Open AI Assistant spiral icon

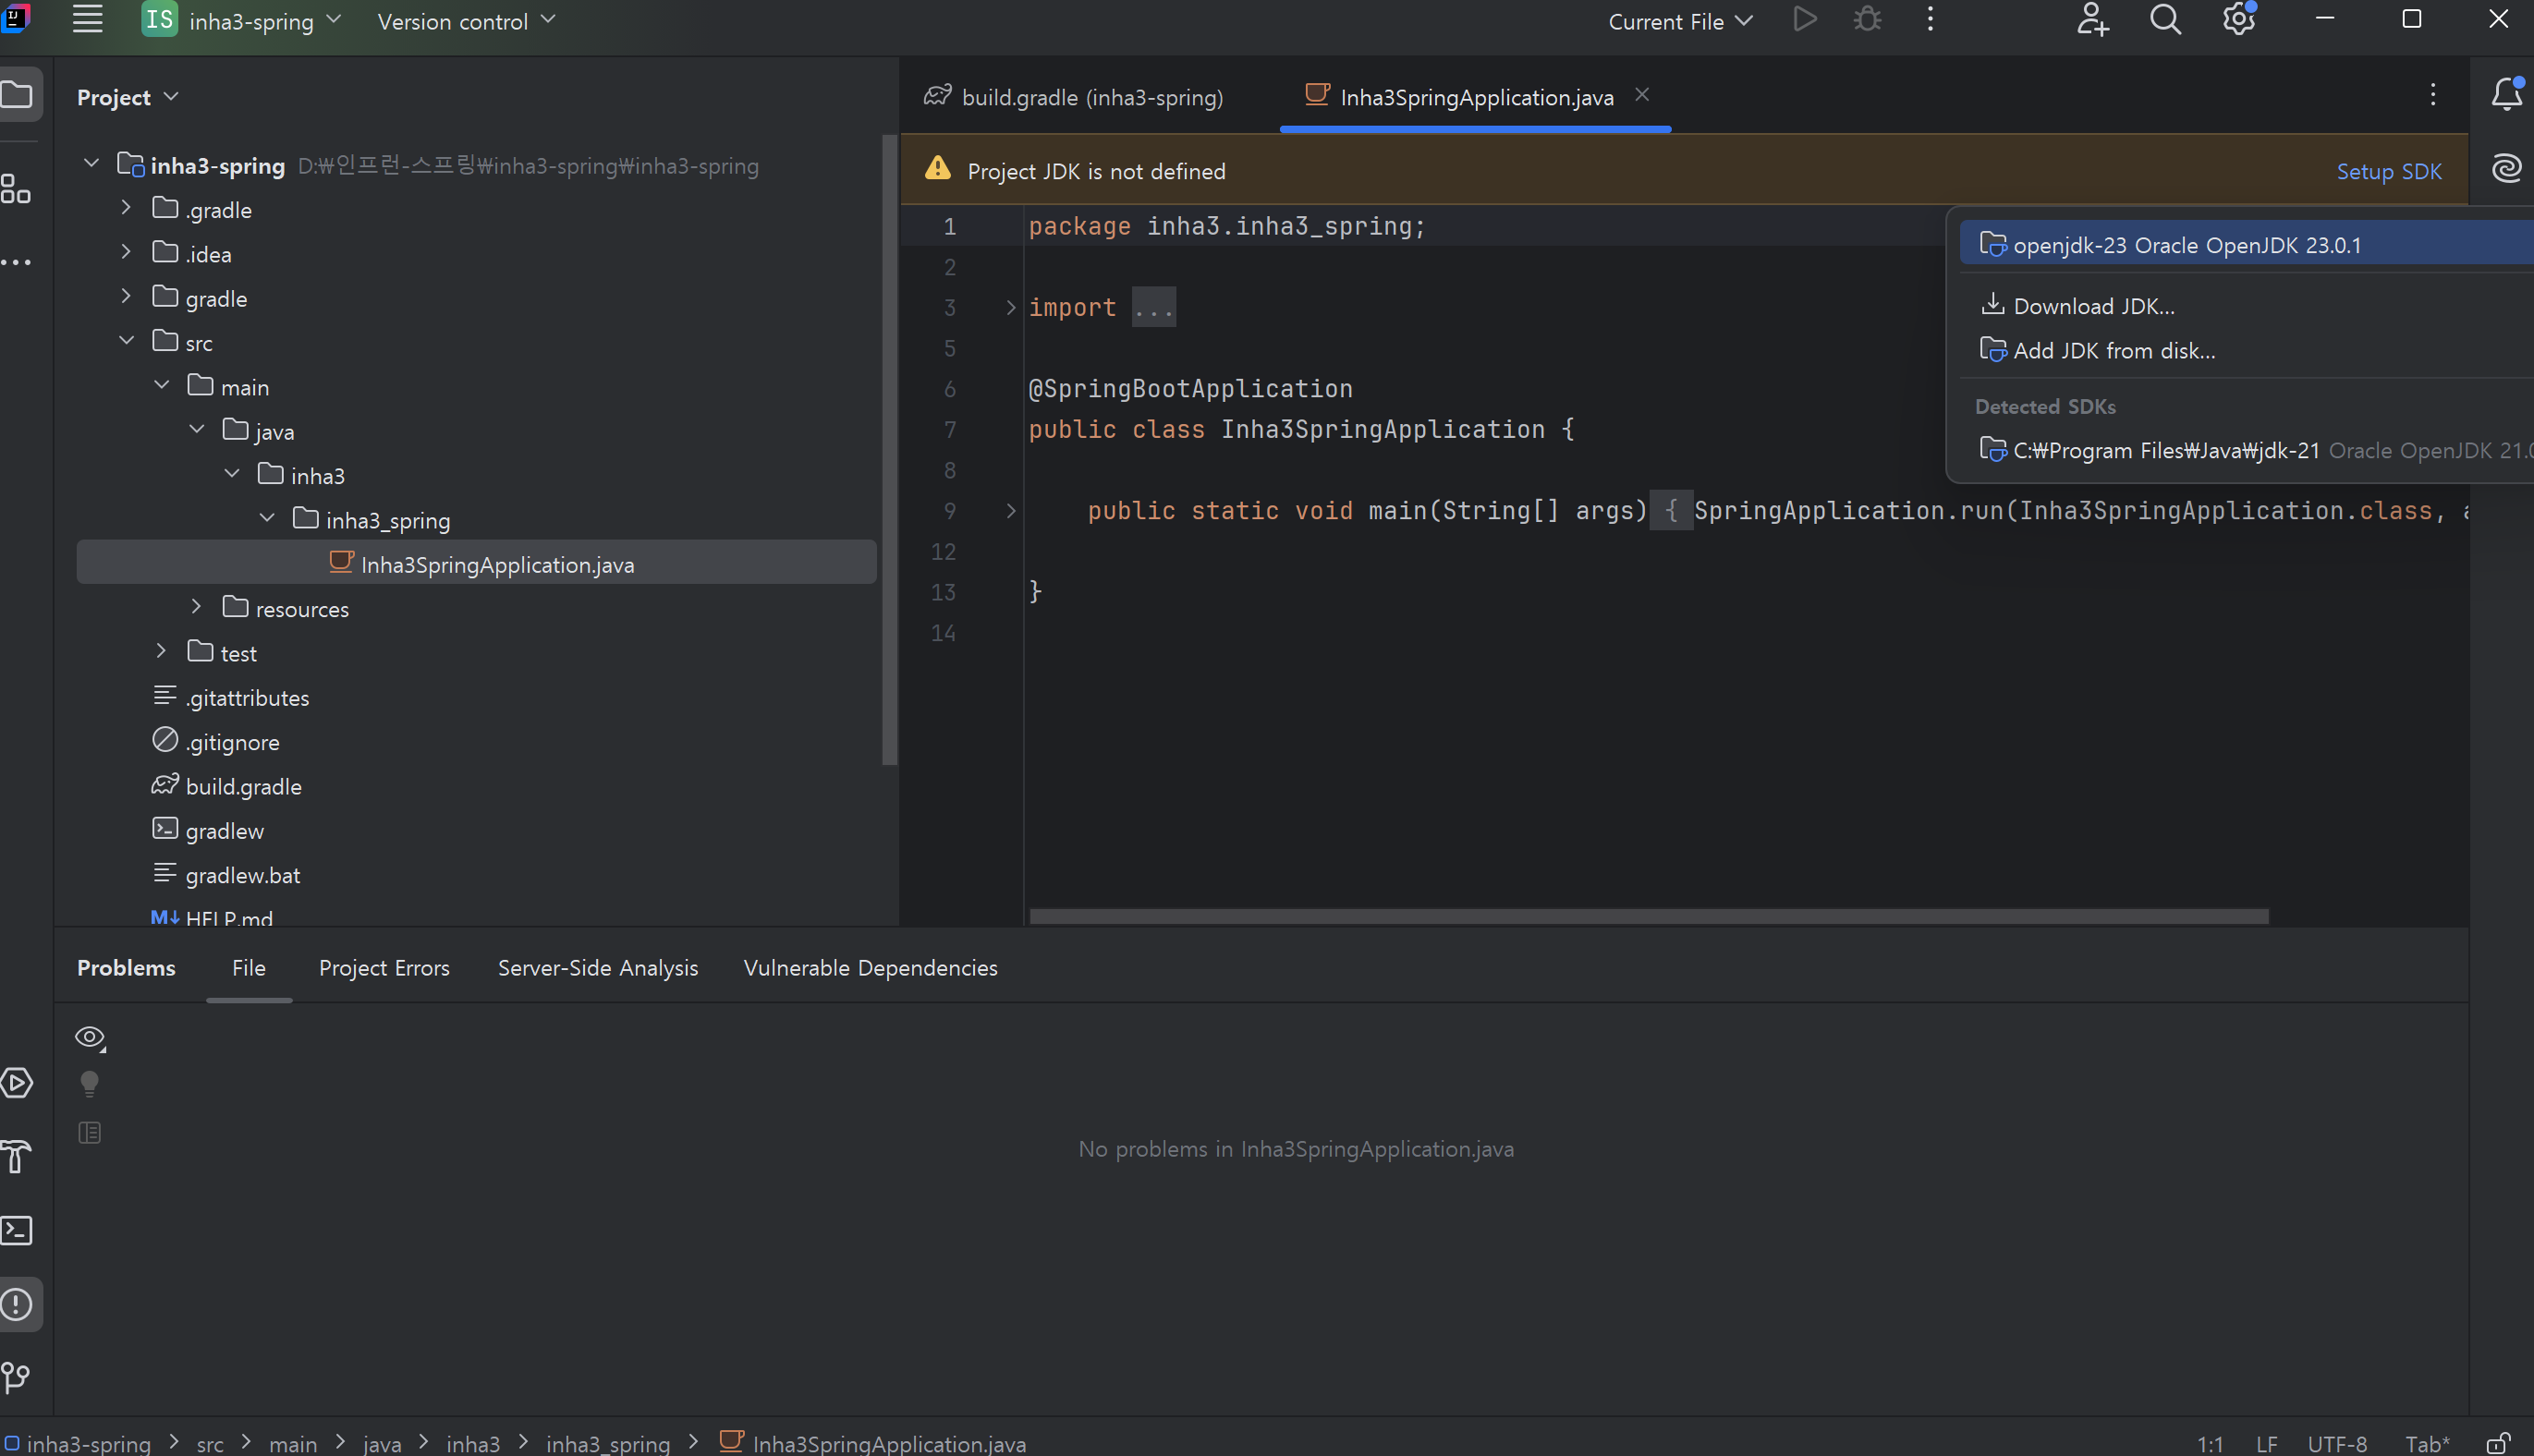pos(2507,168)
